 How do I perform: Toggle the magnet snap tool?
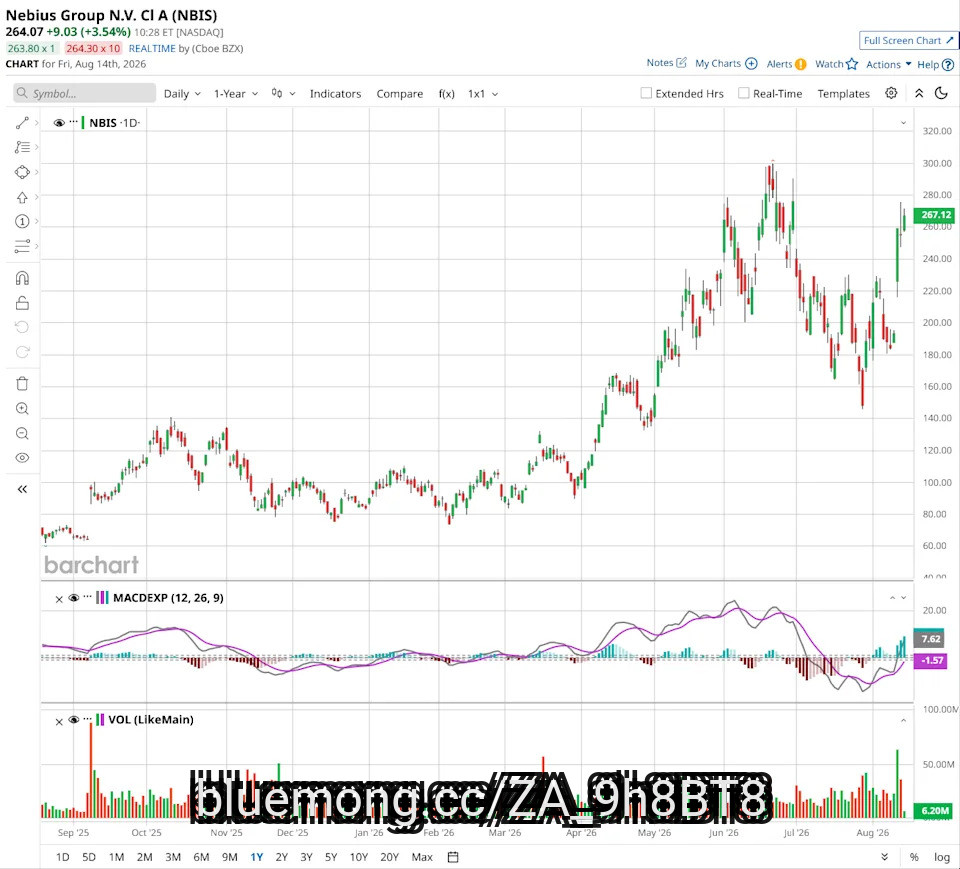point(22,279)
